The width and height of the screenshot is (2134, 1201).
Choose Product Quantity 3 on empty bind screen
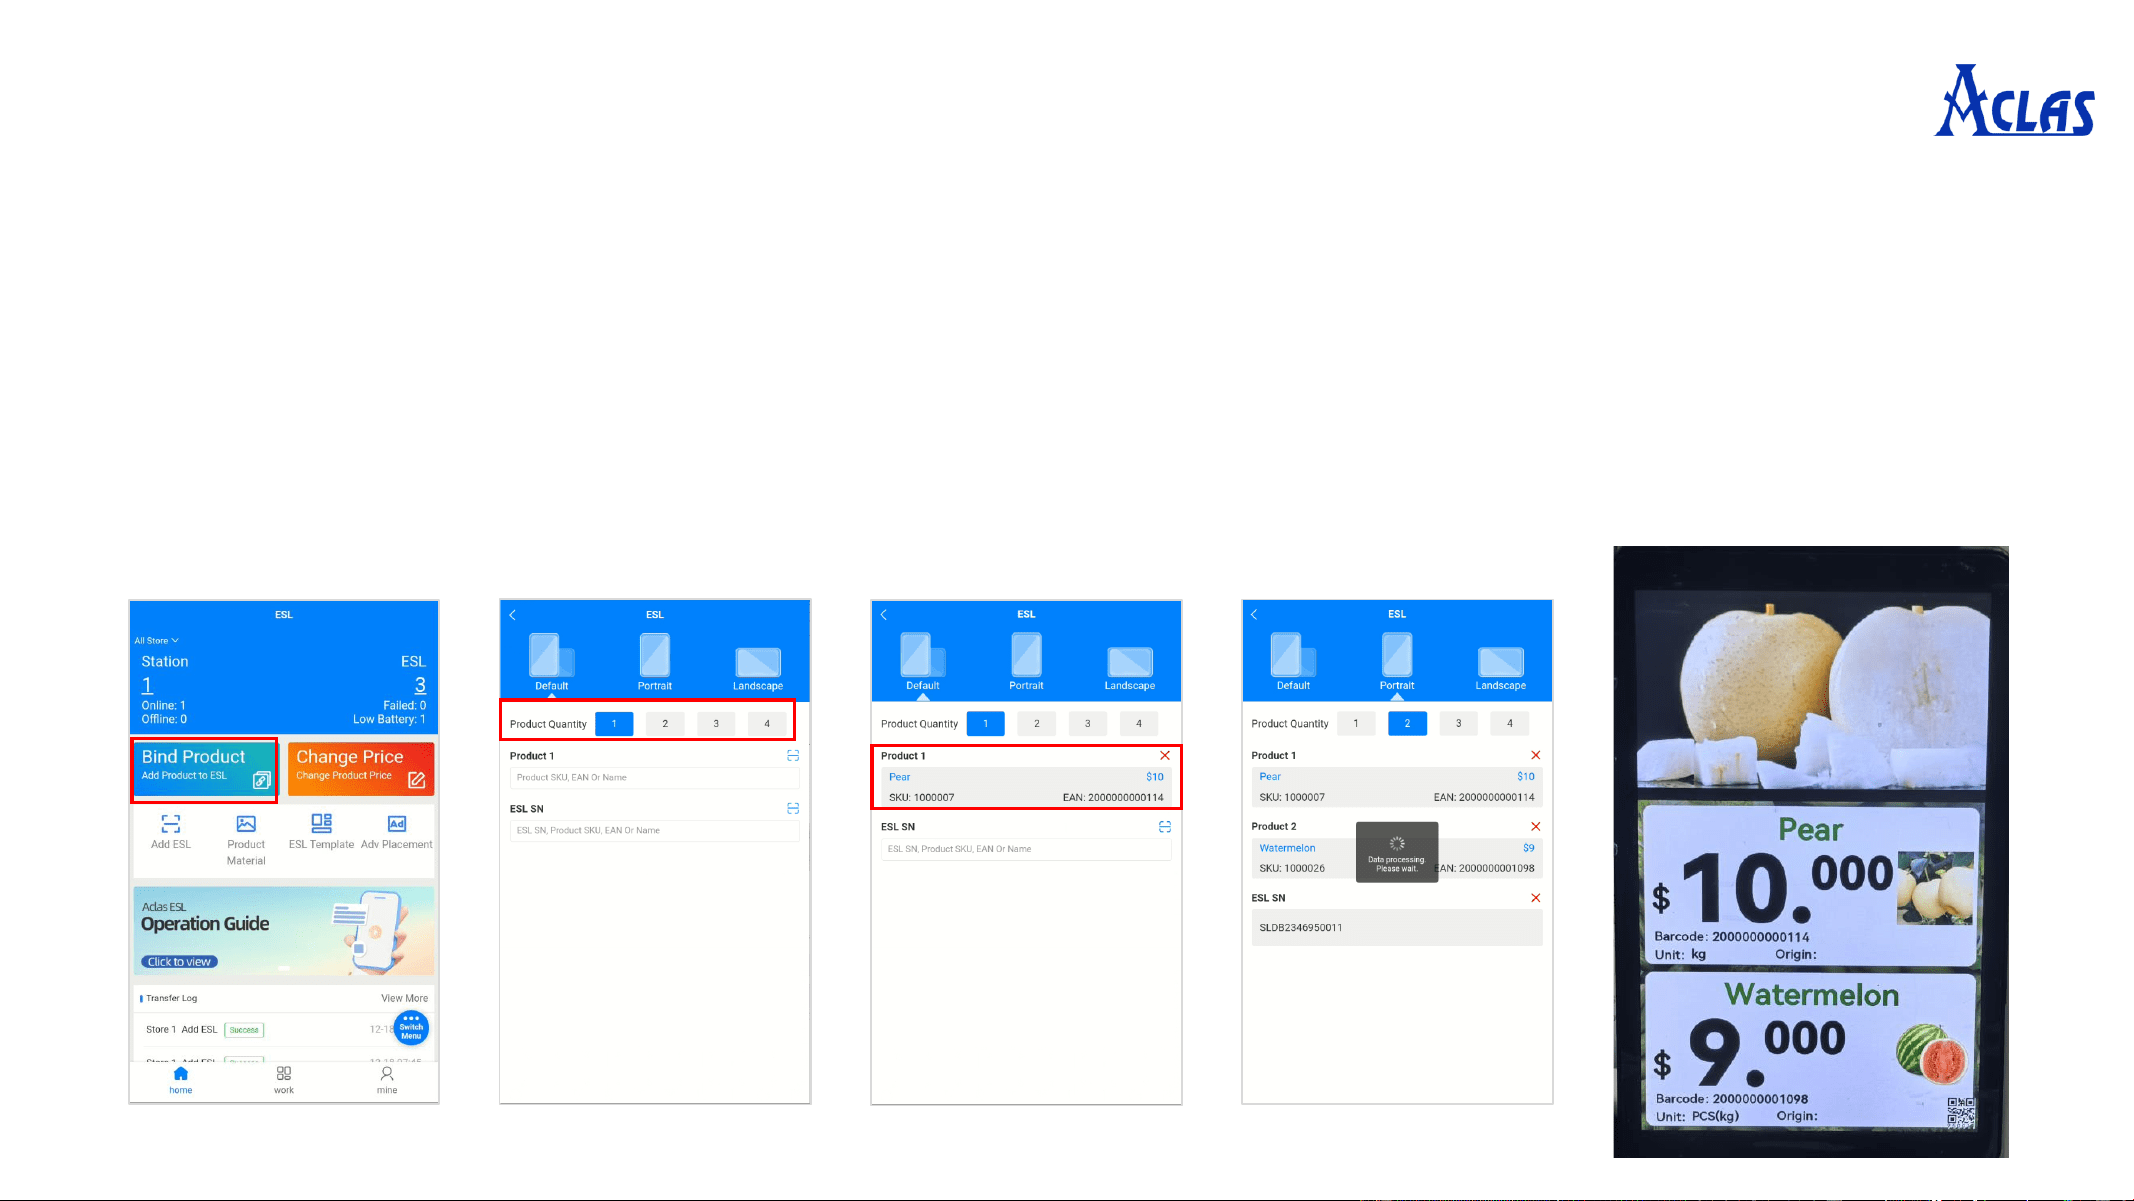(x=716, y=724)
